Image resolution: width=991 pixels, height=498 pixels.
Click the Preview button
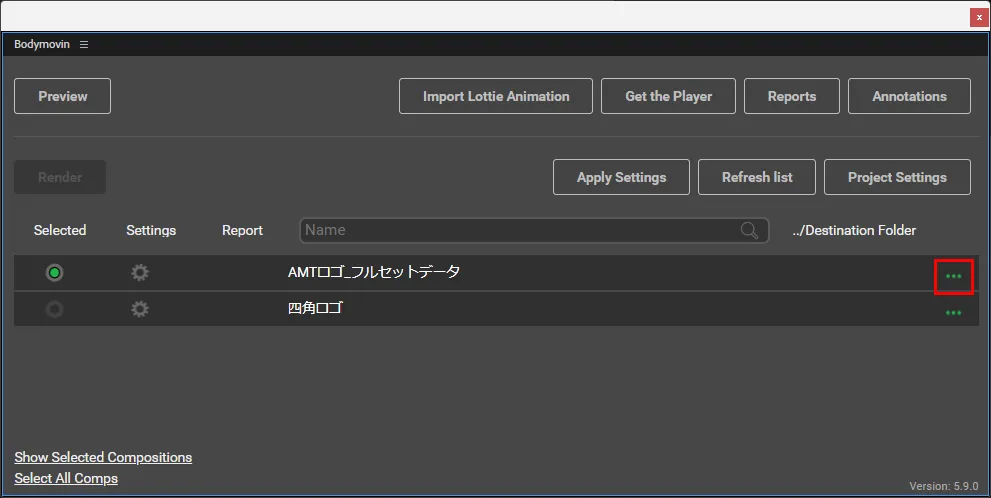point(62,96)
